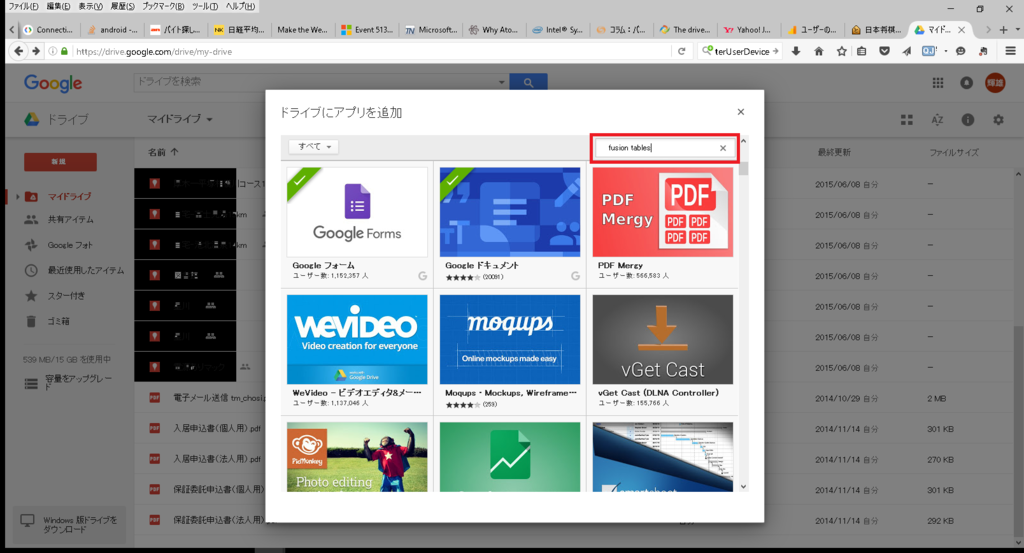Viewport: 1024px width, 553px height.
Task: Open the 編集(E) menu
Action: coord(59,6)
